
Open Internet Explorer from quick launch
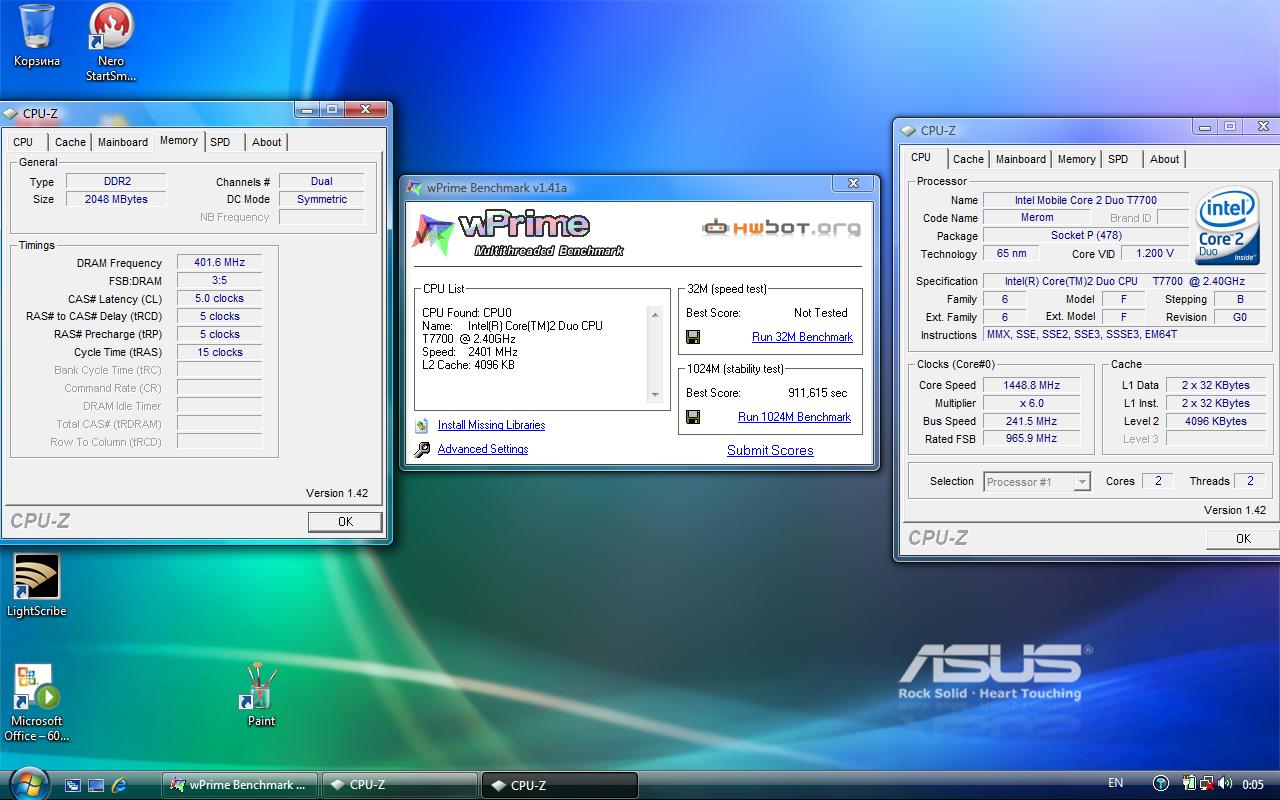click(x=119, y=785)
